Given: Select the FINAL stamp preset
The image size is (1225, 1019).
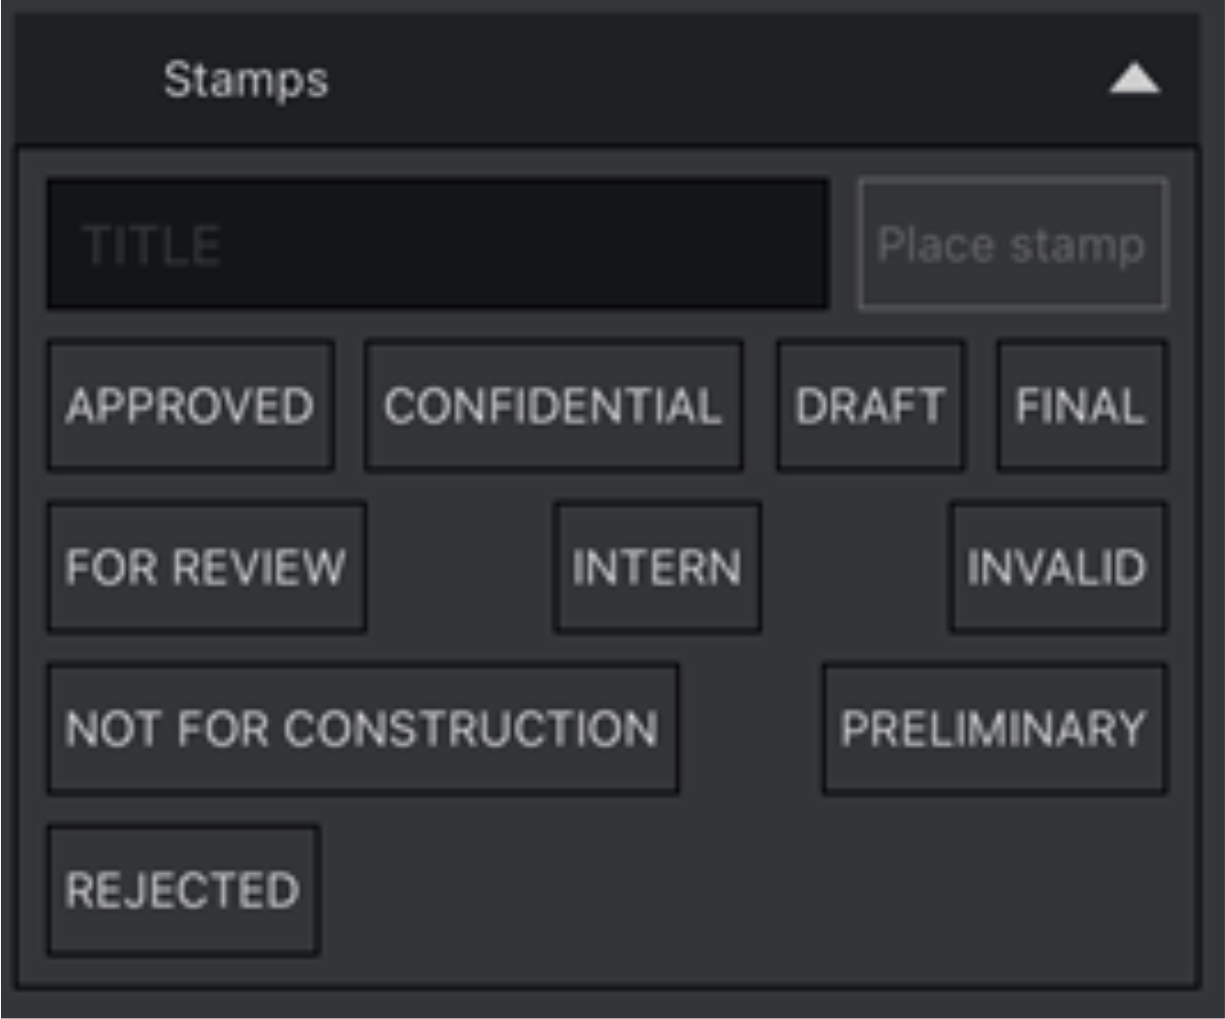Looking at the screenshot, I should (x=1081, y=406).
